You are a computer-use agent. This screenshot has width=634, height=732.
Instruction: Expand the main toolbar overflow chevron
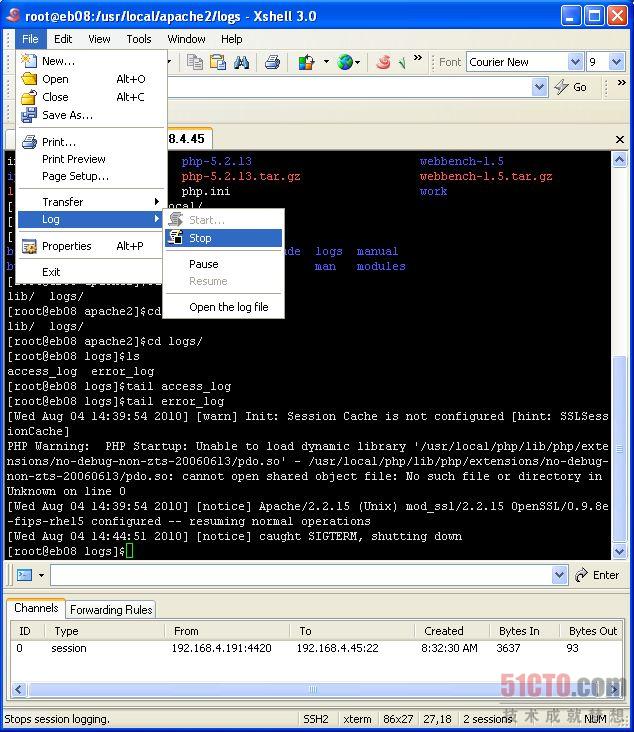point(418,57)
